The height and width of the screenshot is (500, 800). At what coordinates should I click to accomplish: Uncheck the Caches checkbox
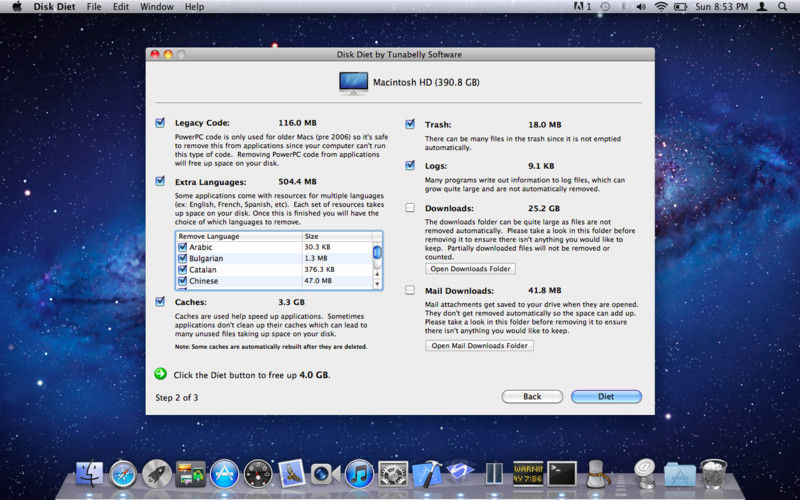(160, 302)
